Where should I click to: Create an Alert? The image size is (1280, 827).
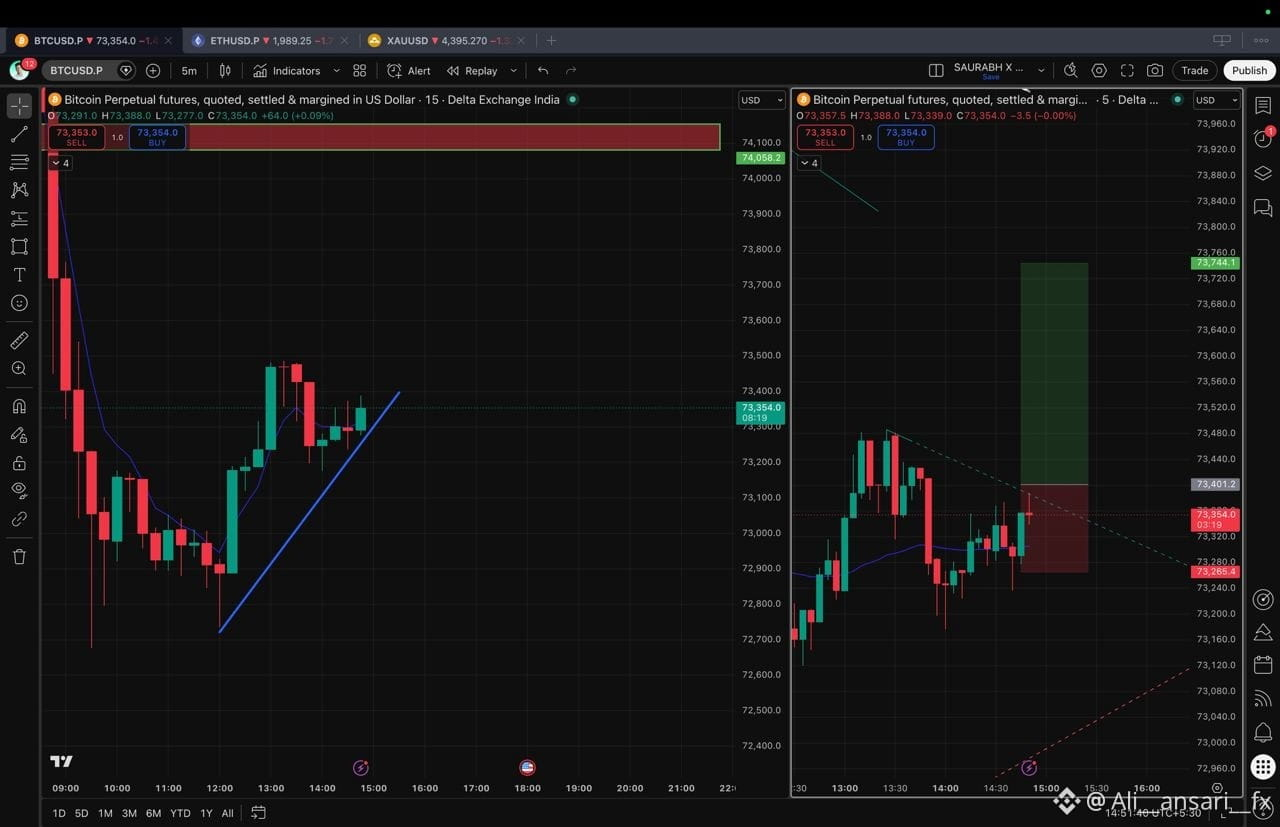(x=409, y=71)
